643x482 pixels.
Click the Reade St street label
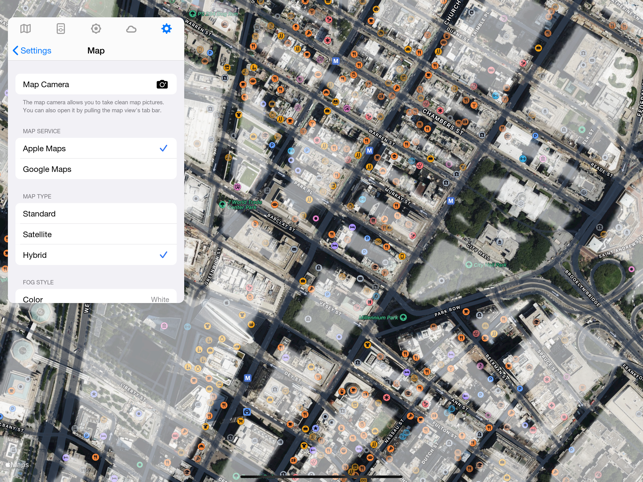[x=602, y=169]
